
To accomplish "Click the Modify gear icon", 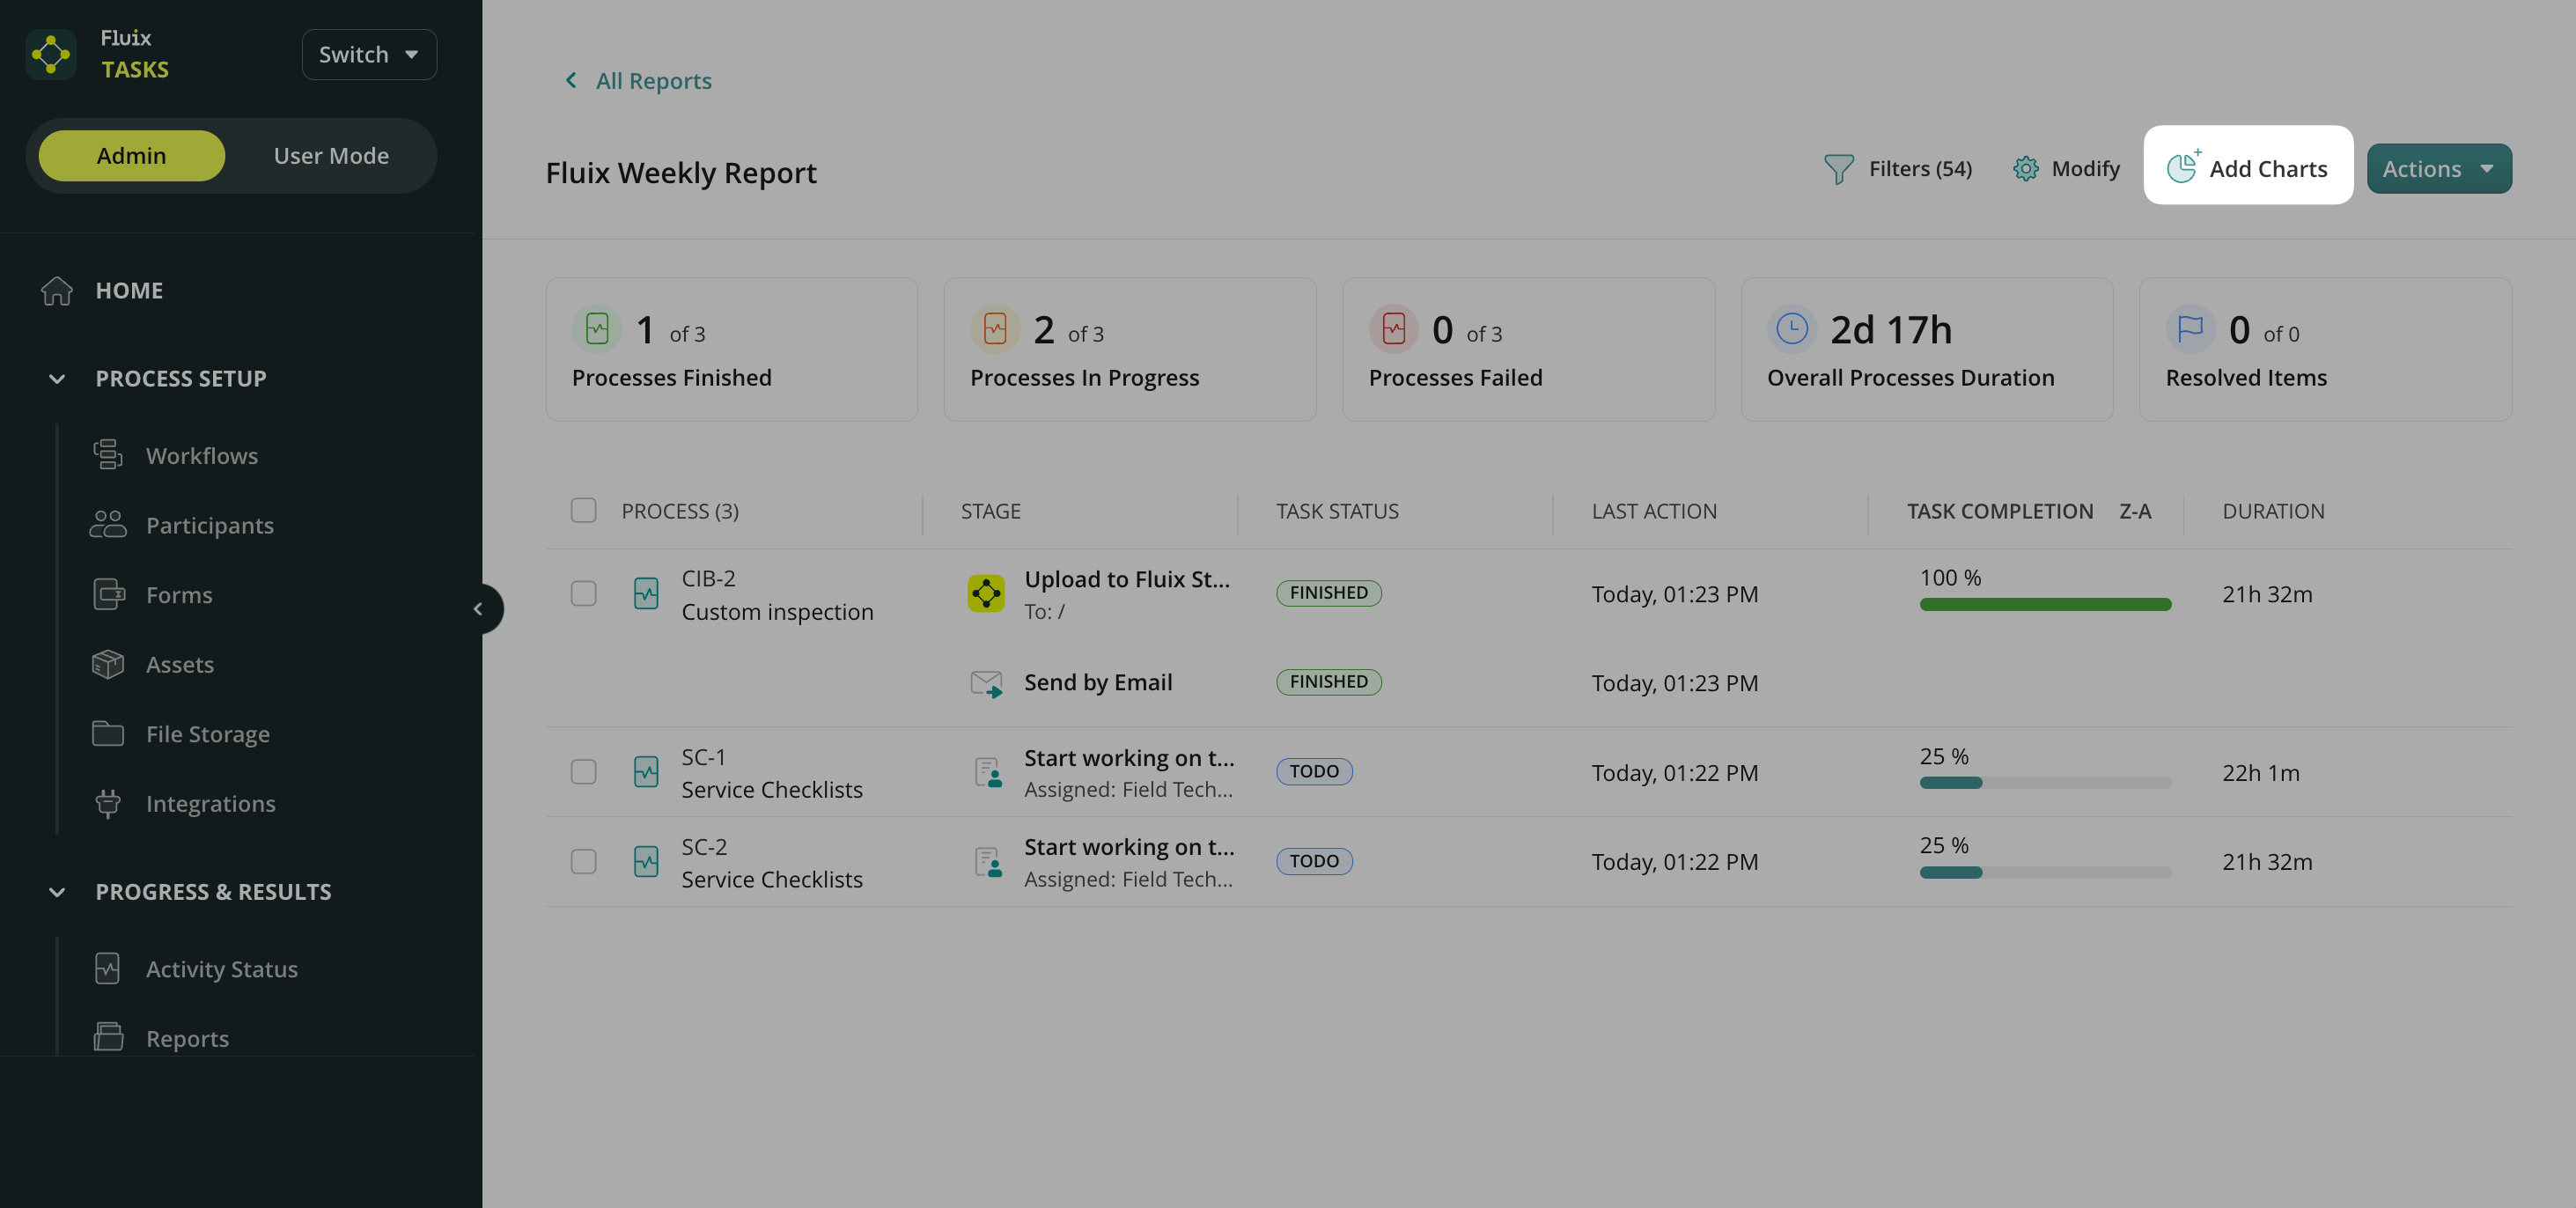I will coord(2025,168).
